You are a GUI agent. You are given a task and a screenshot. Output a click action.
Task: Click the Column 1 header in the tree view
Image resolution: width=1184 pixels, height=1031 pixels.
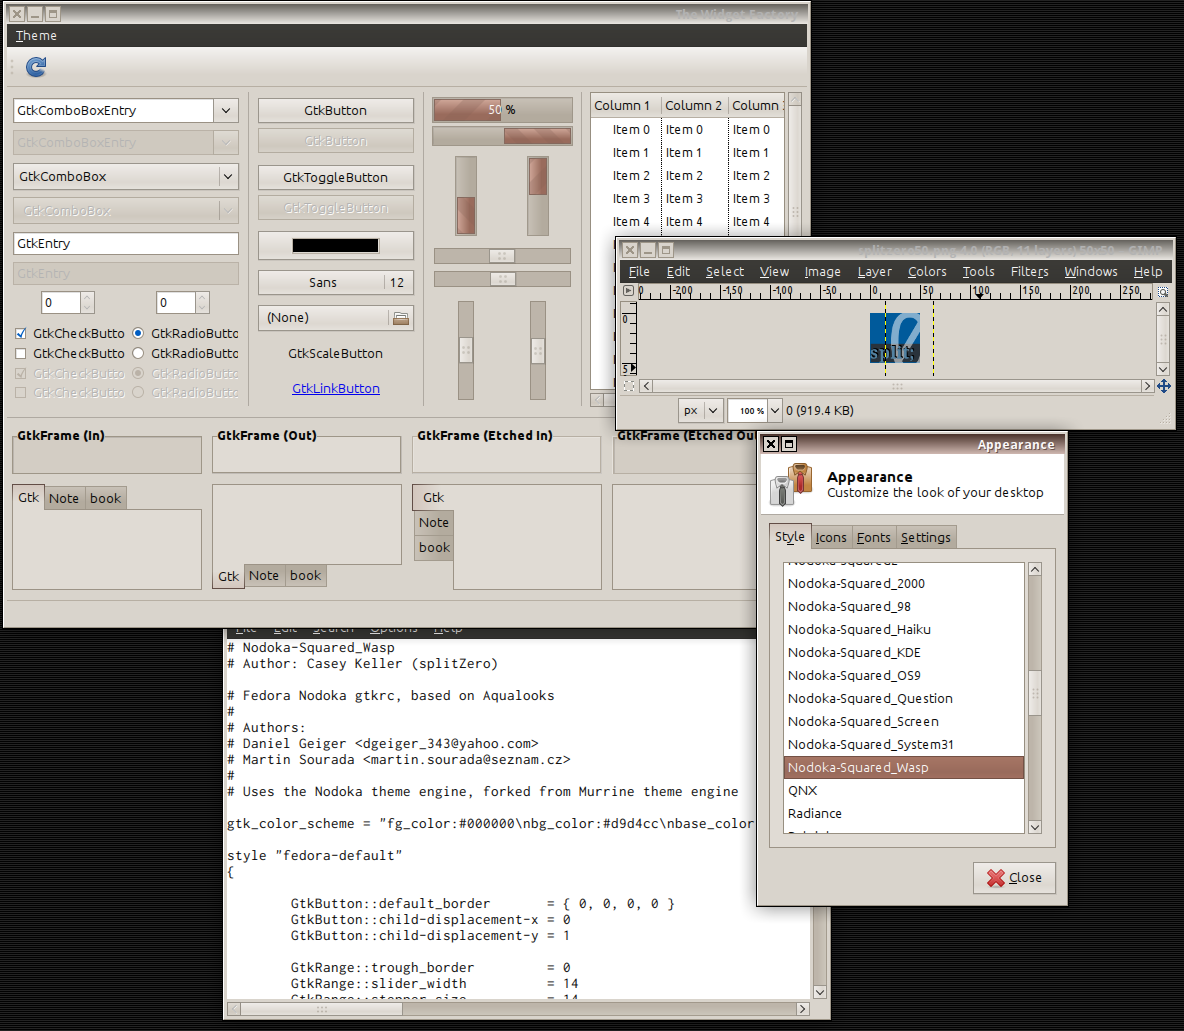622,106
